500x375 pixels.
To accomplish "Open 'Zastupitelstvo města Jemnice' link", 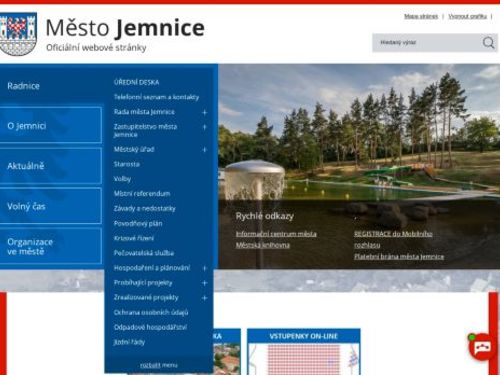I will pos(145,130).
